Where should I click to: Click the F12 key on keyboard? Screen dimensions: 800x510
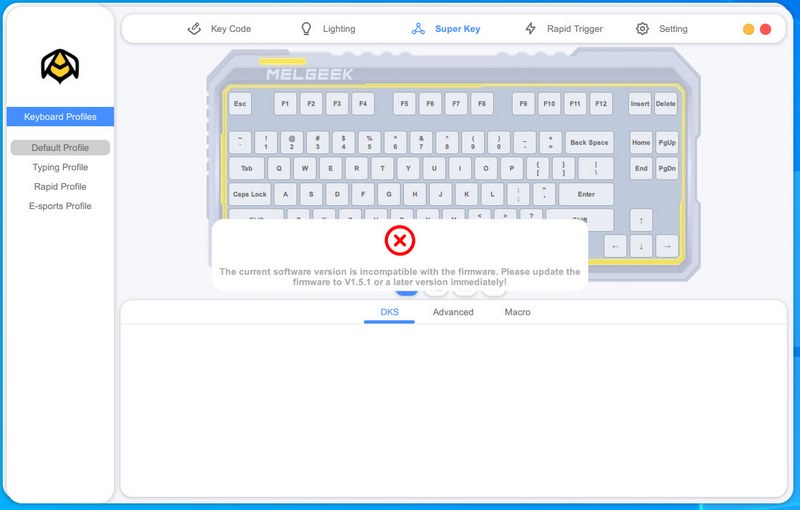coord(601,104)
